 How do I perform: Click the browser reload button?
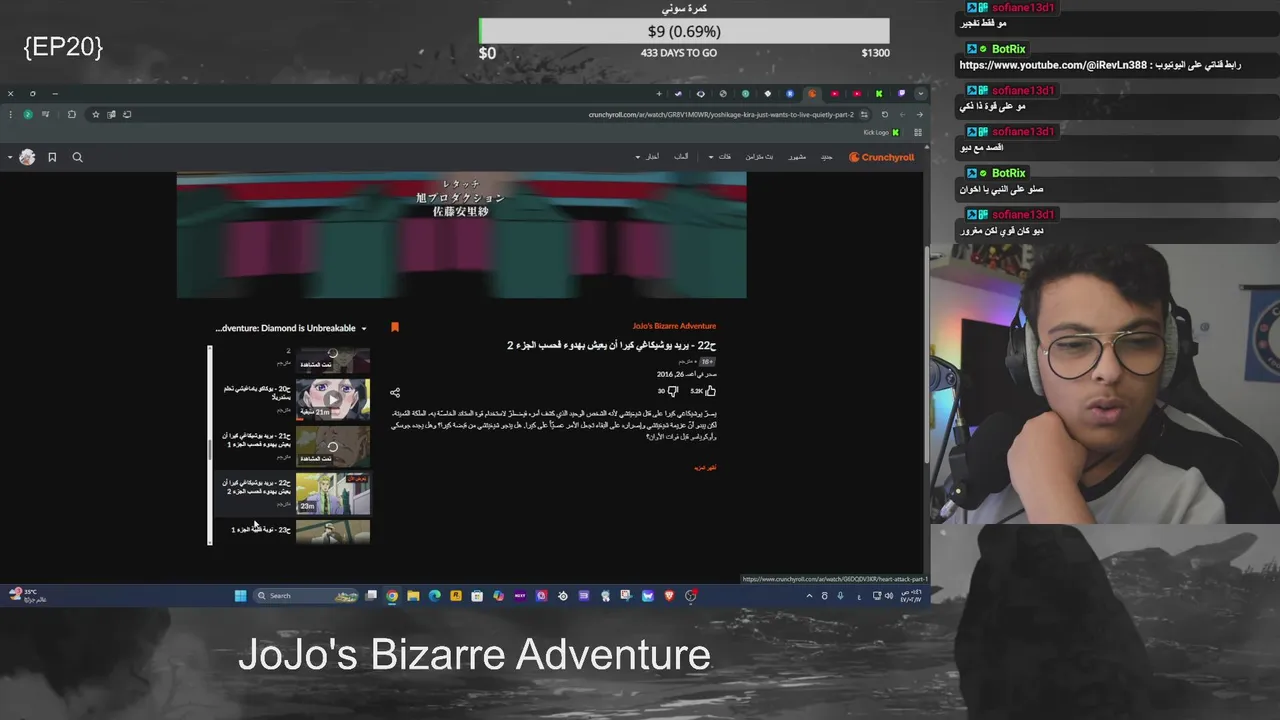pos(884,114)
